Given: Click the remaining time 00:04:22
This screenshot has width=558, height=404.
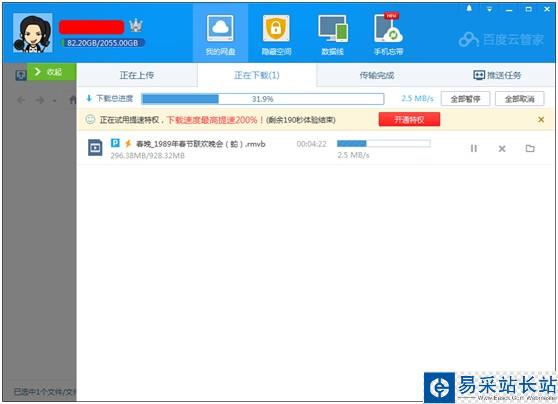Looking at the screenshot, I should [311, 144].
